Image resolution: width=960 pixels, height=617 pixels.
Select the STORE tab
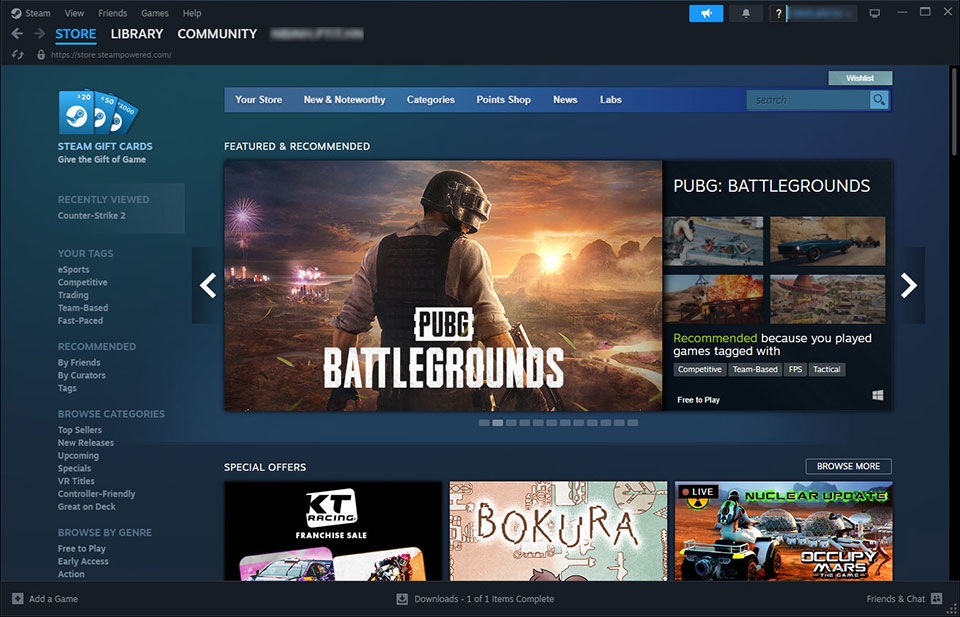click(x=76, y=34)
